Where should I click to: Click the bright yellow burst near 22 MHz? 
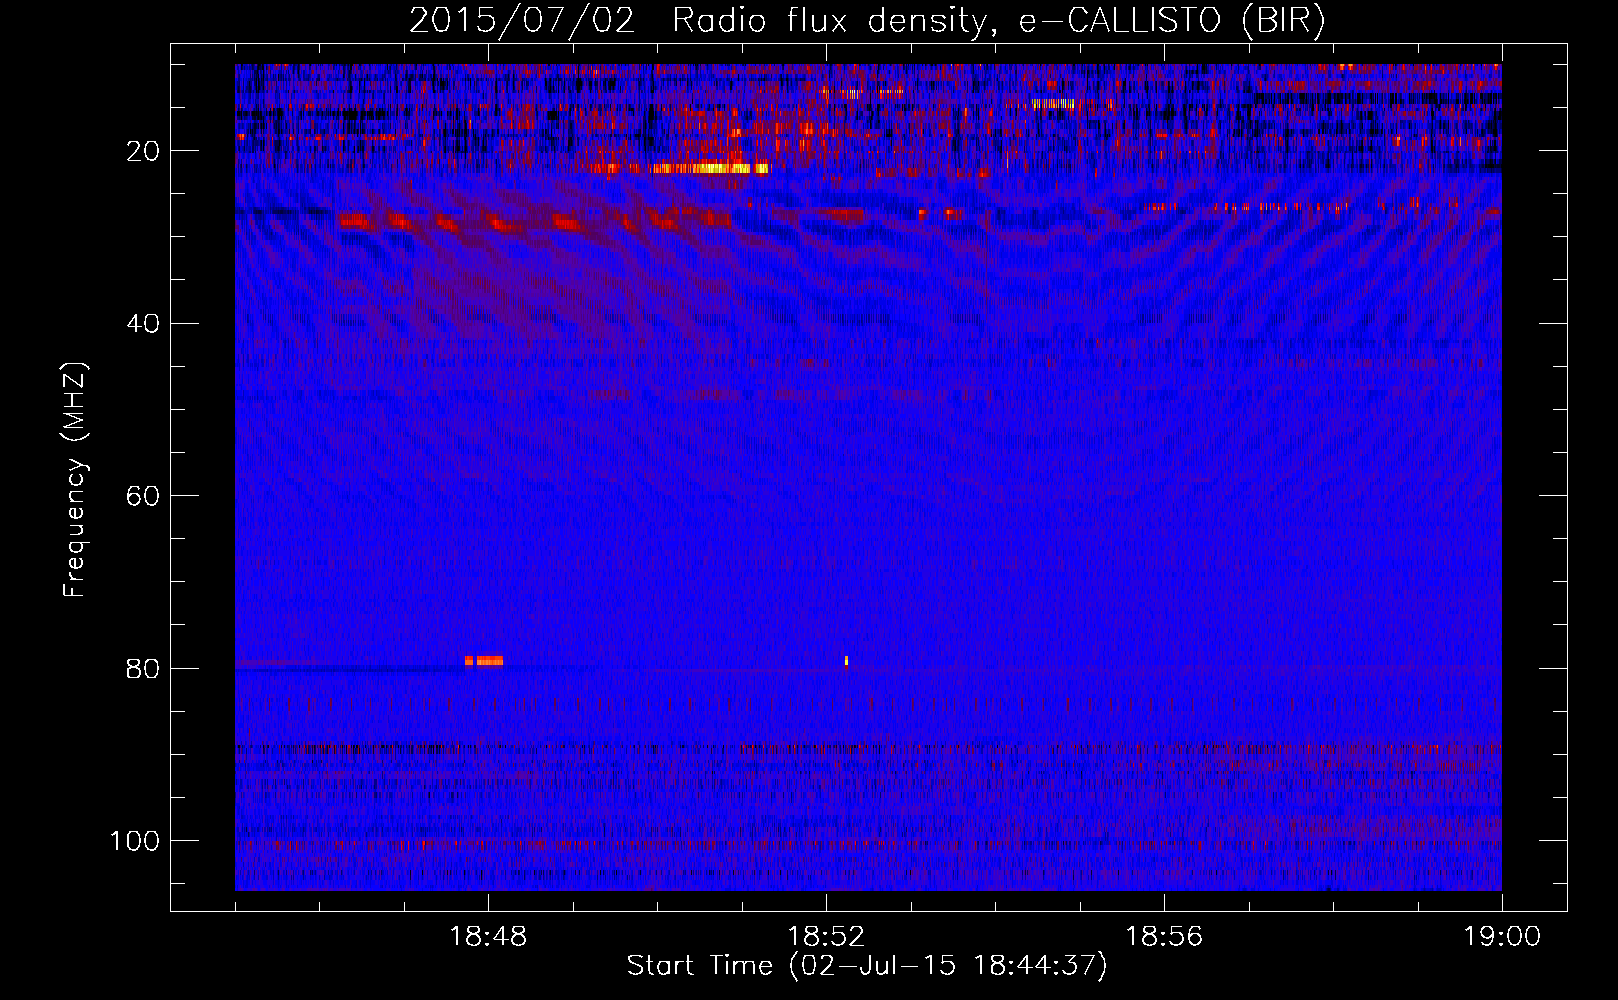pos(708,168)
